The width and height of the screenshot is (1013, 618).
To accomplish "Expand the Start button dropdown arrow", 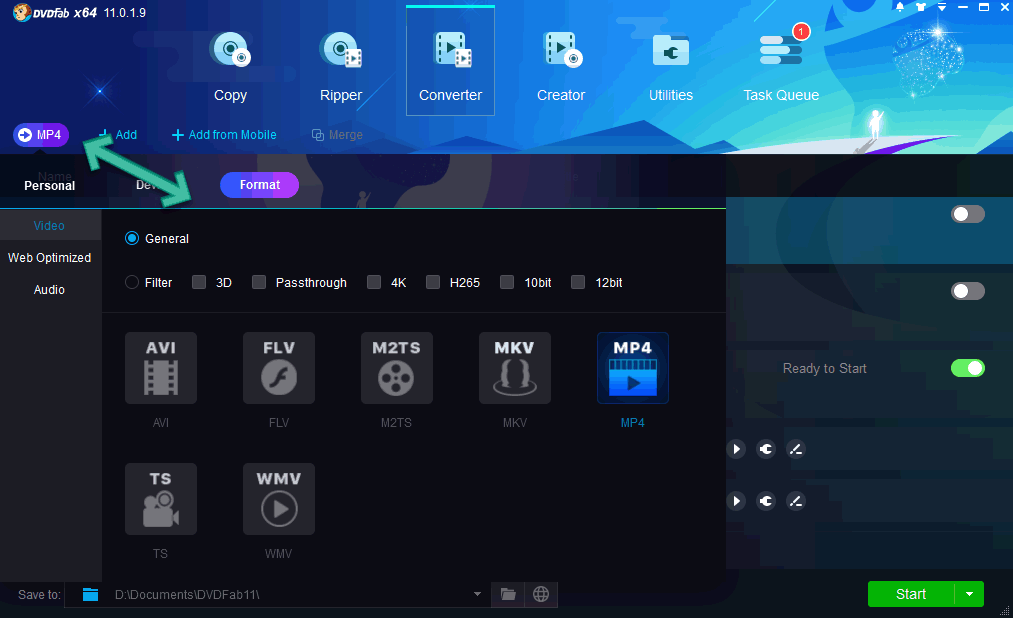I will click(x=970, y=594).
